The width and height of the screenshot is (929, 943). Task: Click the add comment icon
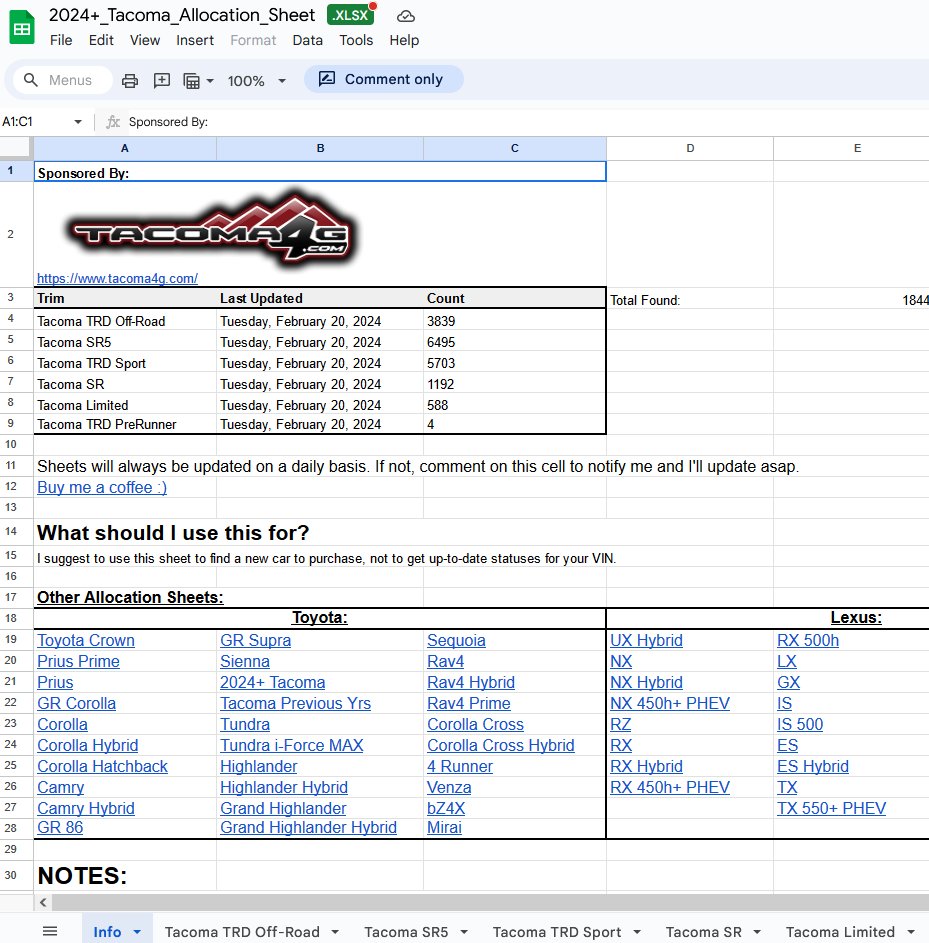click(162, 80)
